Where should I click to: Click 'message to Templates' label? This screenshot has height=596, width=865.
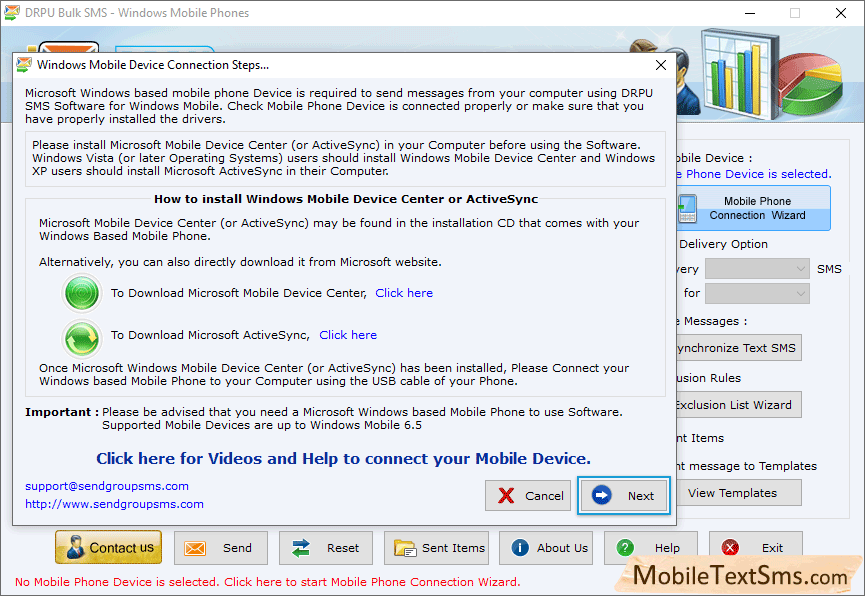point(752,466)
